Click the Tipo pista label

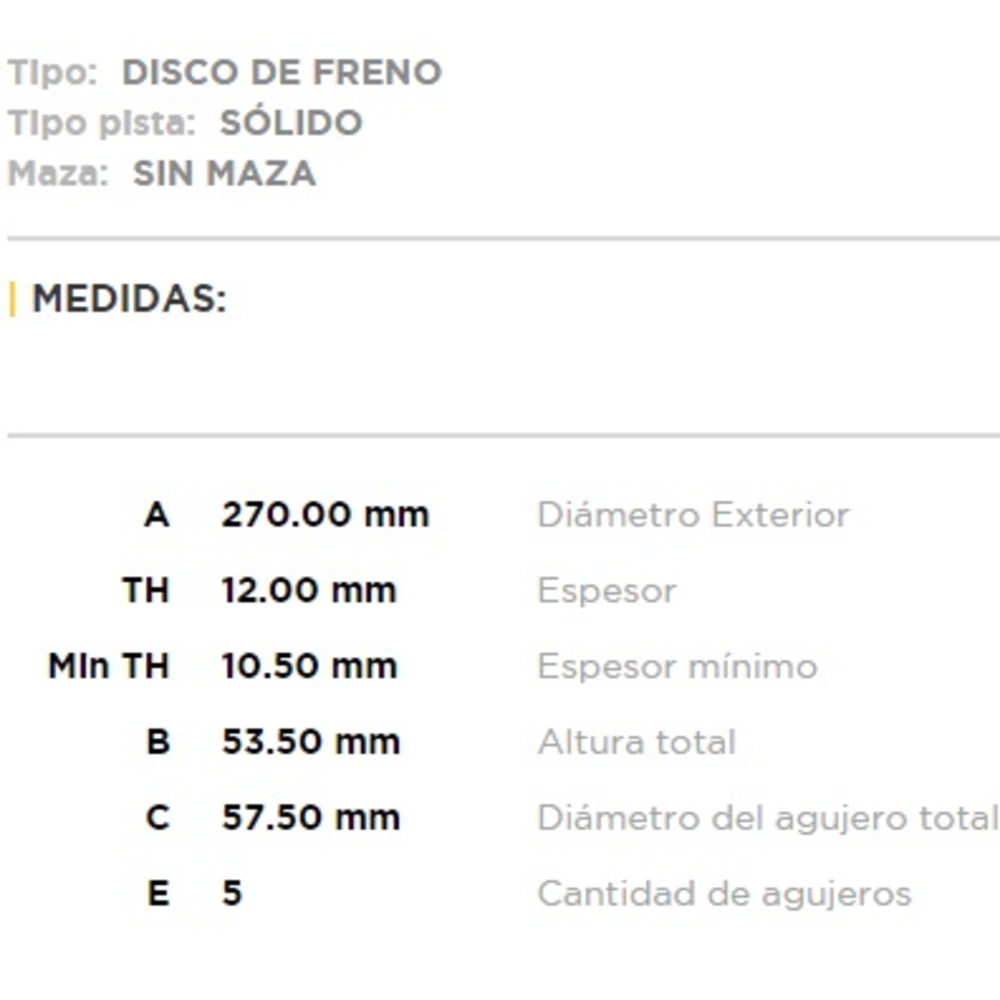(x=101, y=123)
